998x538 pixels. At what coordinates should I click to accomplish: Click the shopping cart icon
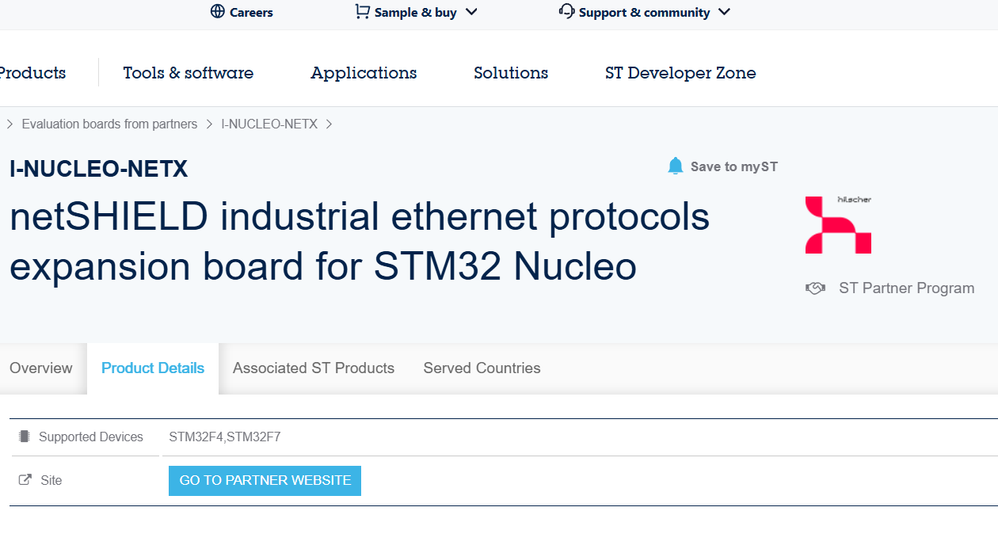pyautogui.click(x=362, y=11)
